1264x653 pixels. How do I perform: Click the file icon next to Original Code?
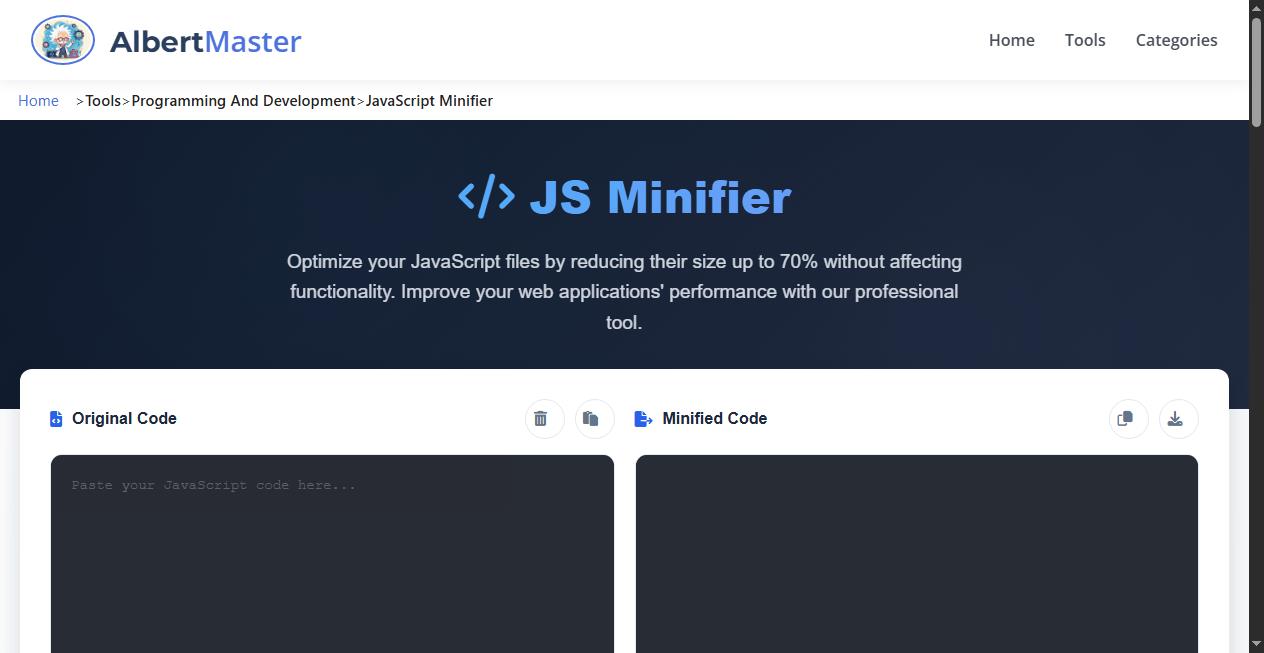56,418
